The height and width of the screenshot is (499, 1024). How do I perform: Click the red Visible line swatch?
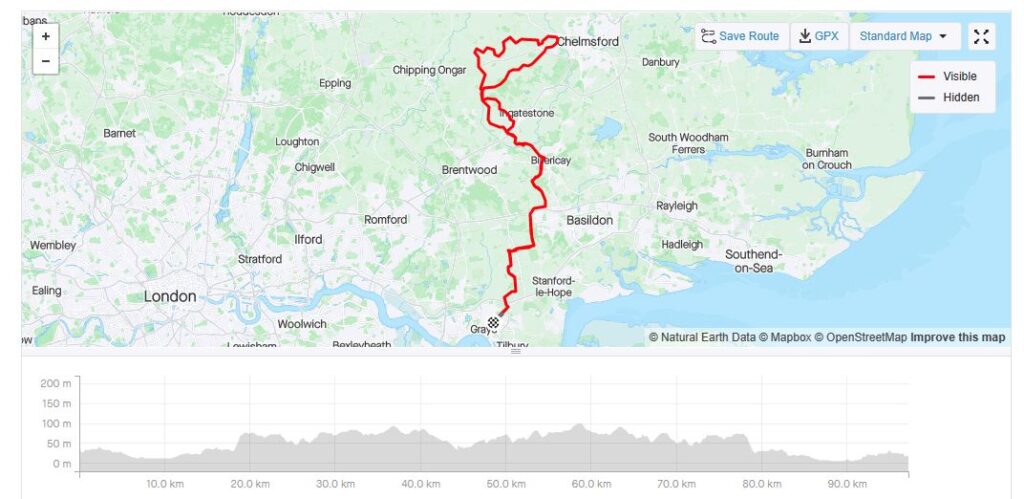click(926, 76)
